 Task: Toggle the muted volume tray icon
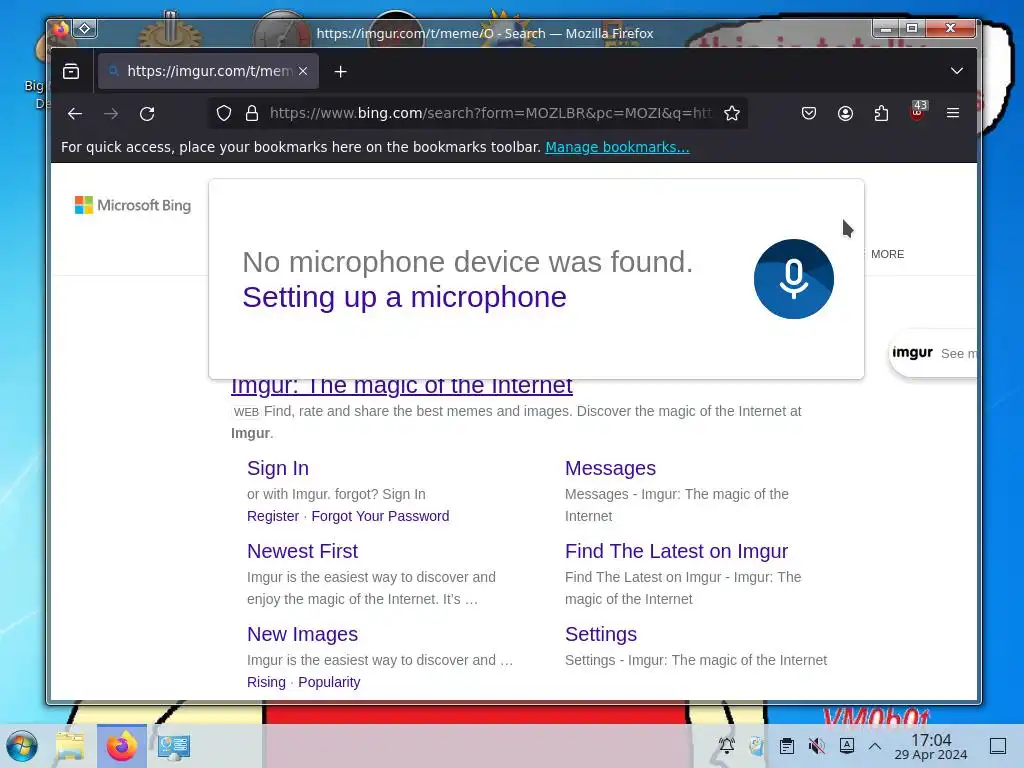point(816,746)
